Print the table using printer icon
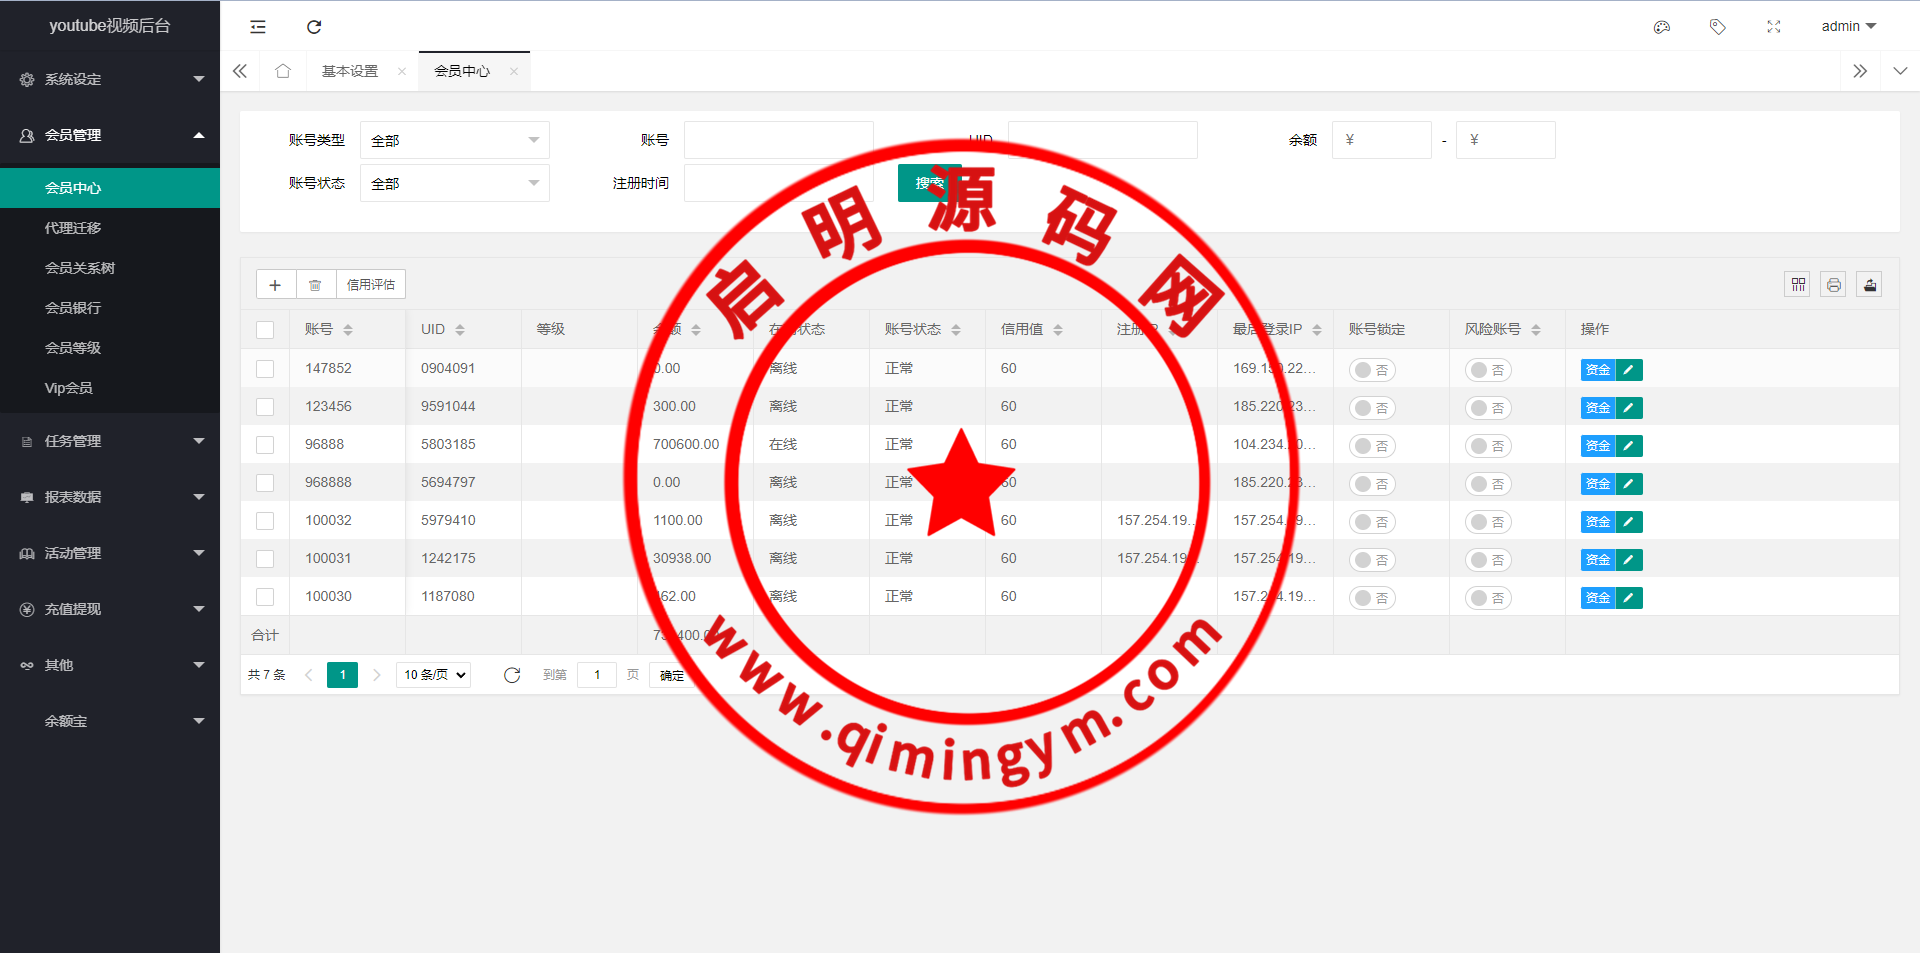The image size is (1920, 953). [x=1833, y=285]
